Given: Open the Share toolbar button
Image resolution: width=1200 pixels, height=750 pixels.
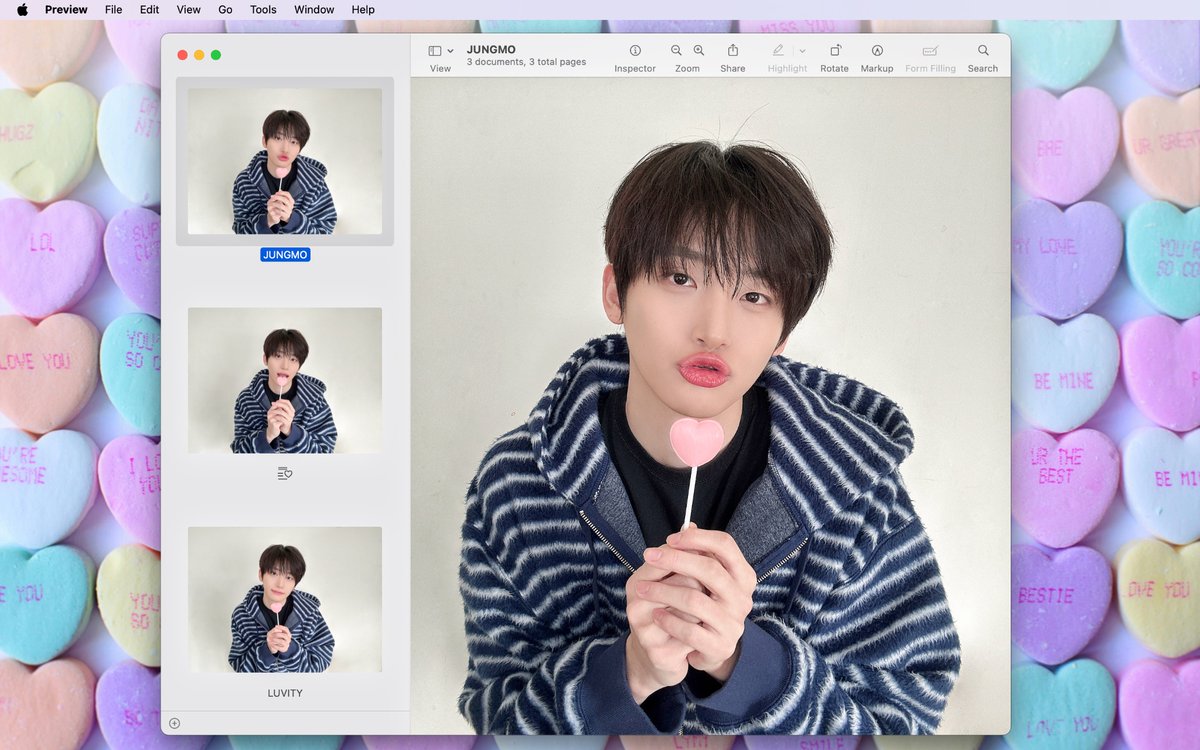Looking at the screenshot, I should pyautogui.click(x=732, y=50).
